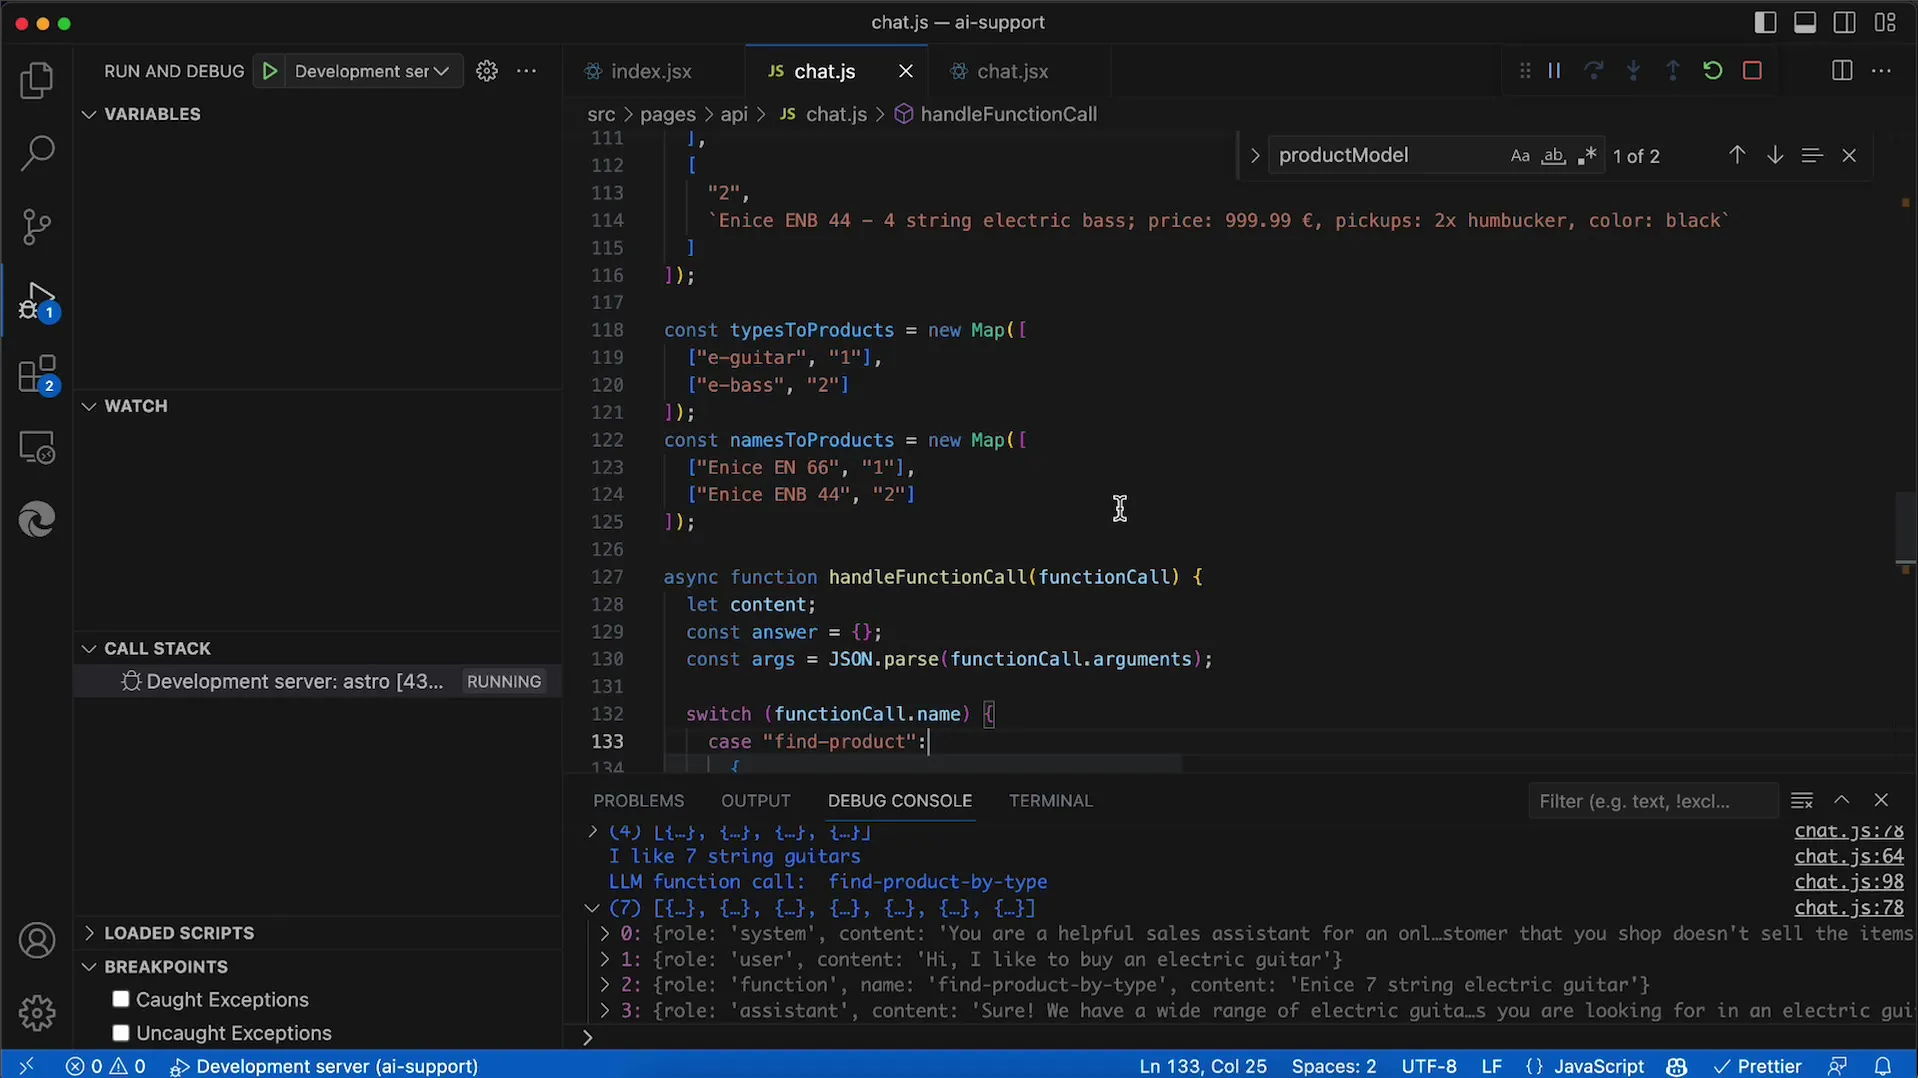
Task: Restart the debug session
Action: click(1712, 71)
